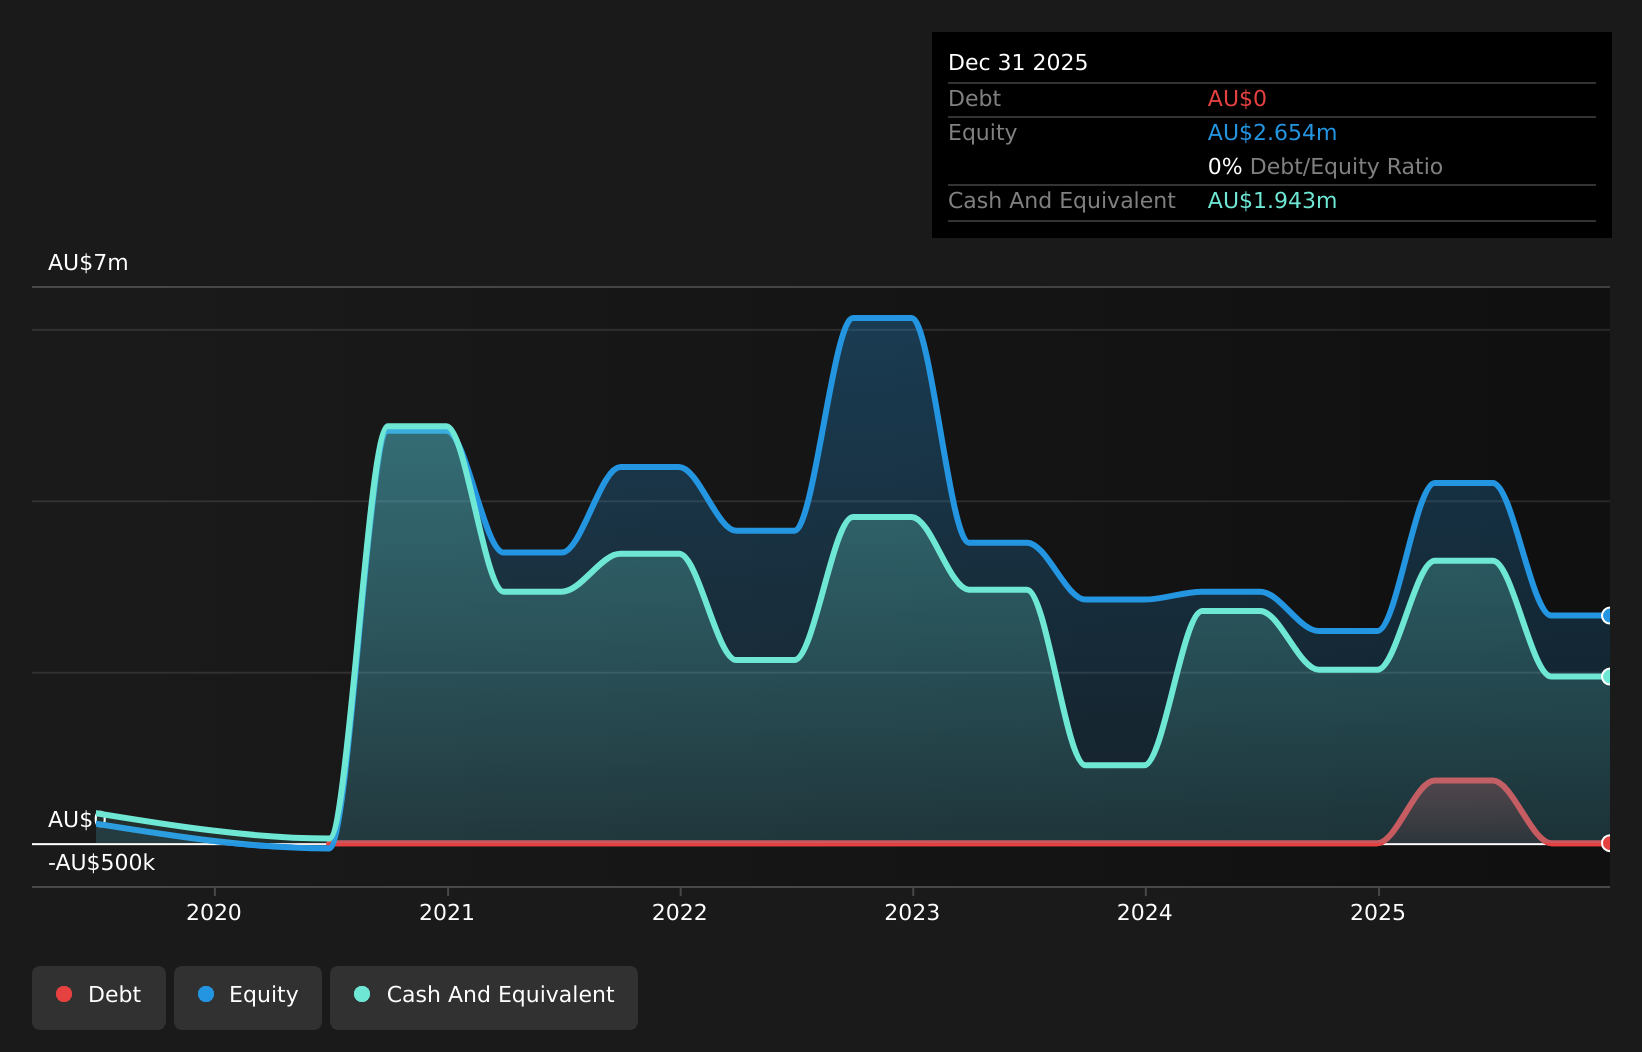Click the 2021 x-axis label
Viewport: 1642px width, 1052px height.
[x=447, y=912]
